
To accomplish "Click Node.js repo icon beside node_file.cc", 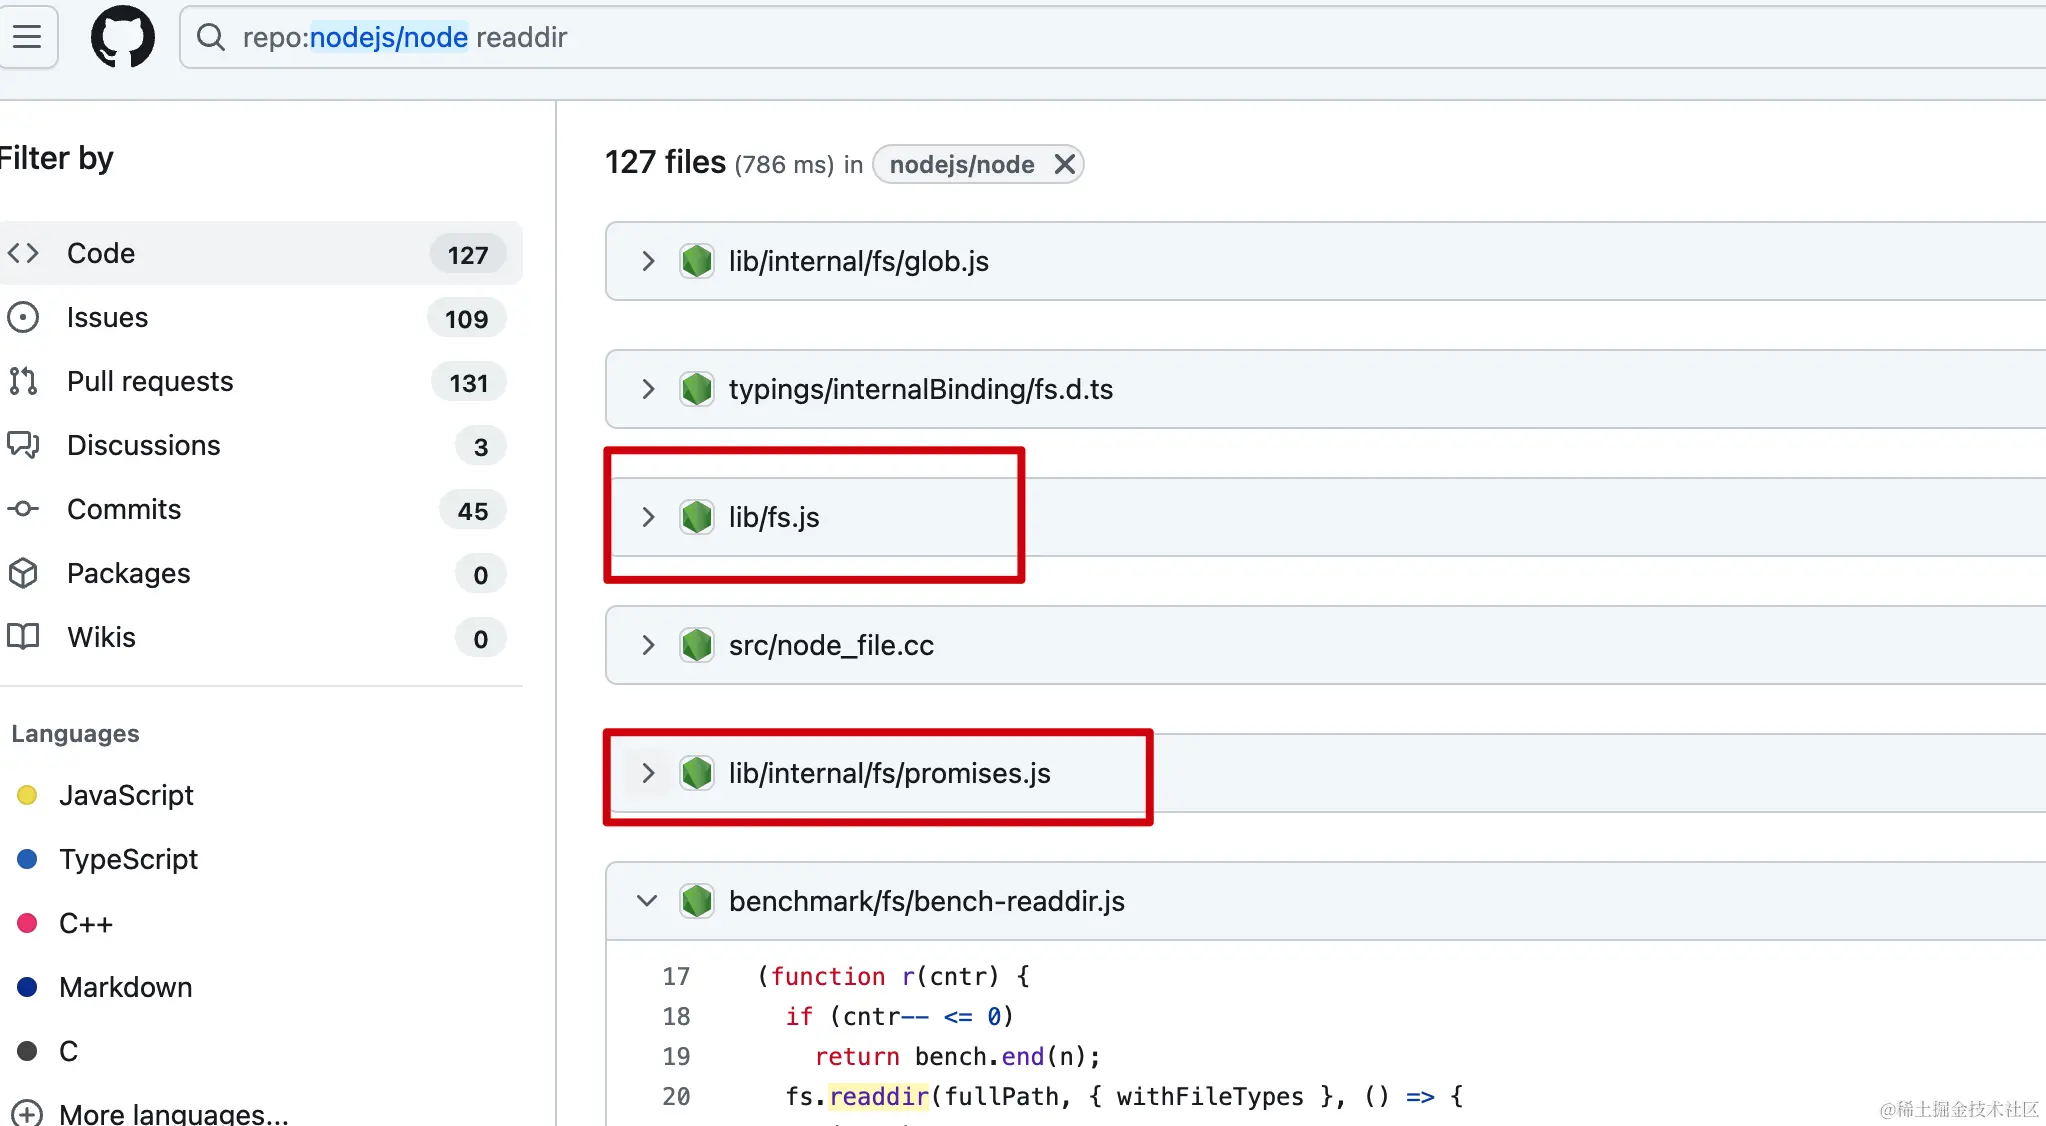I will coord(697,645).
